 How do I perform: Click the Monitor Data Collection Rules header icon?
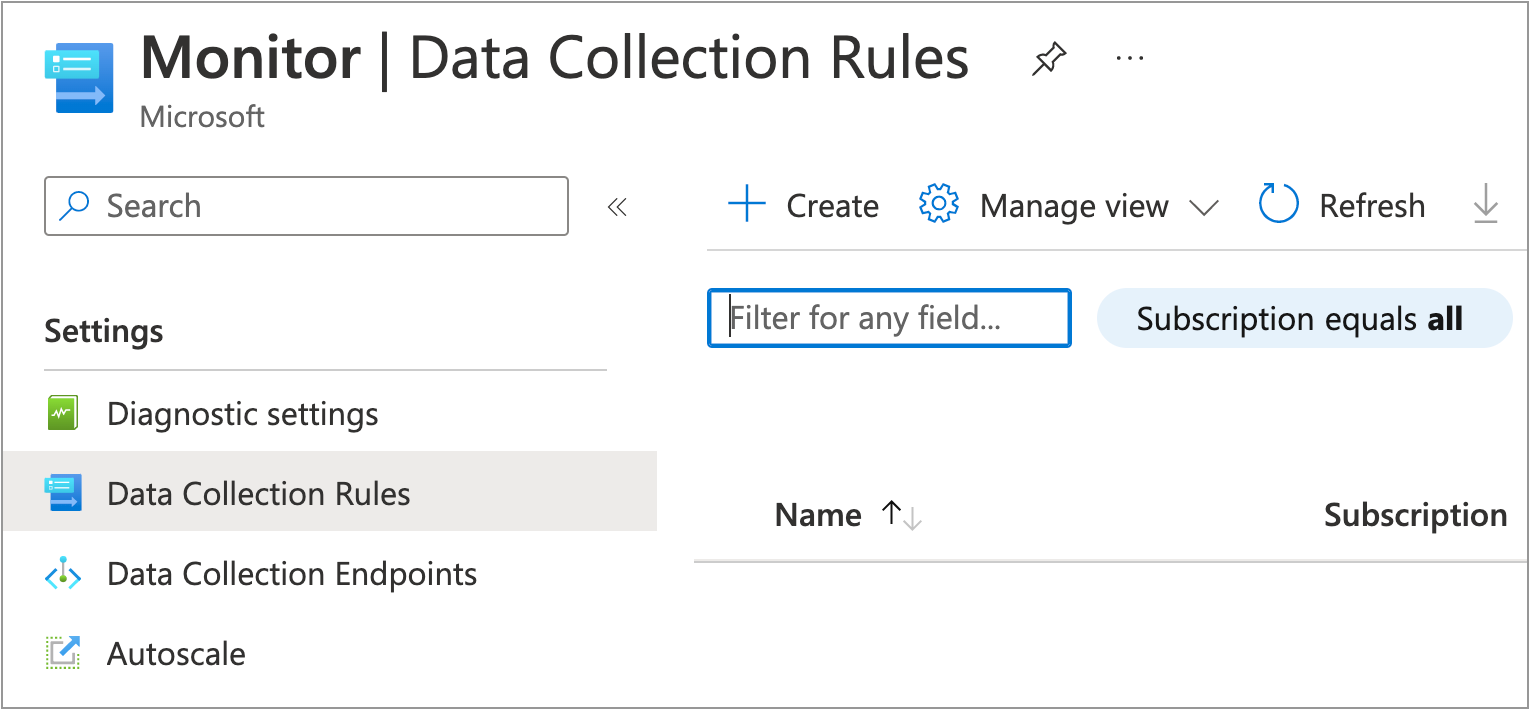79,78
